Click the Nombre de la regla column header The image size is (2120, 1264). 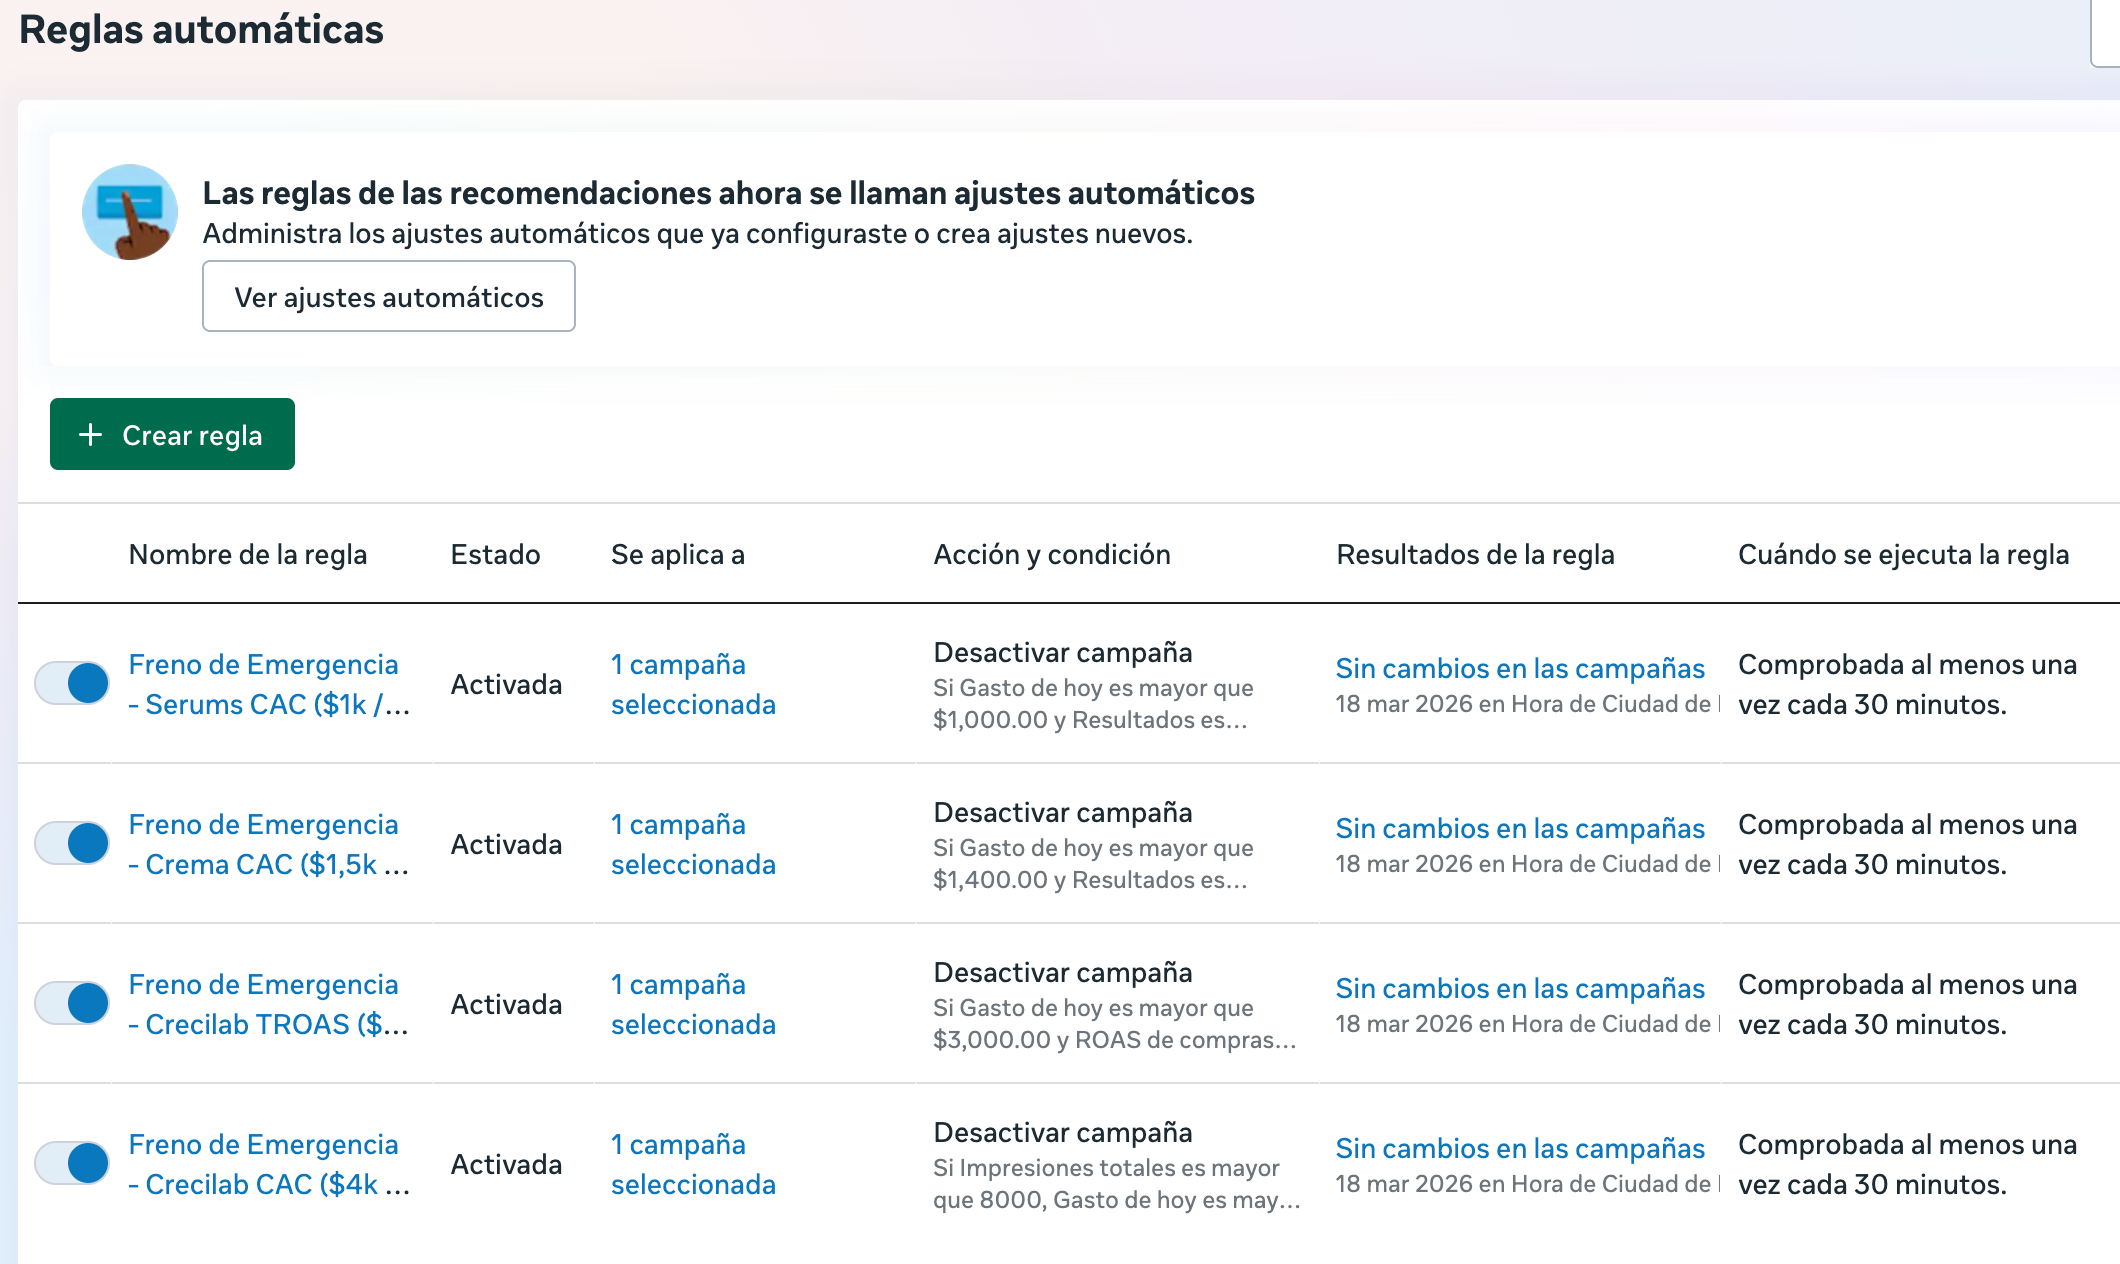pyautogui.click(x=247, y=554)
